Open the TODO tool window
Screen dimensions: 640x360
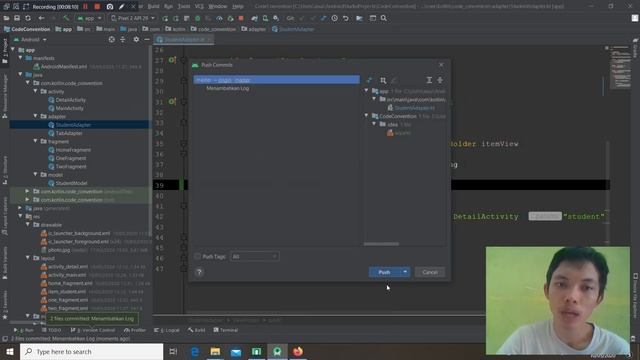coord(51,330)
